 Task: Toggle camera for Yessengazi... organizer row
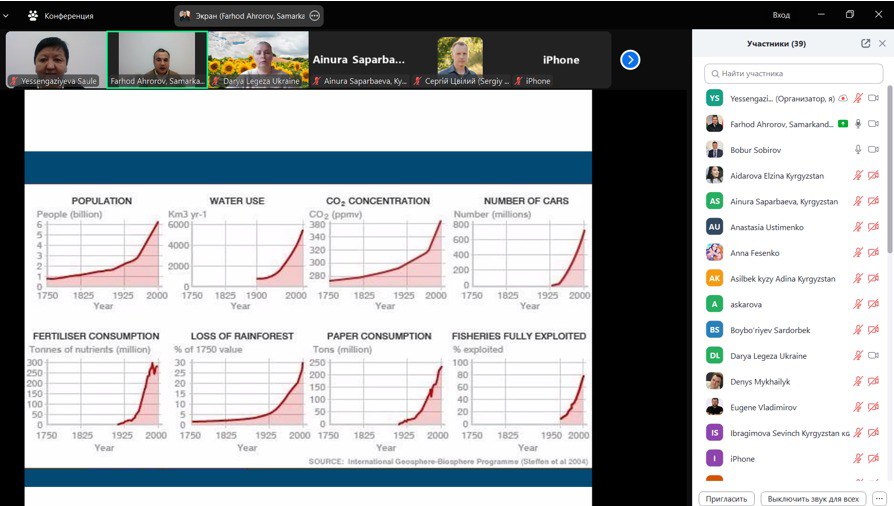pos(873,98)
